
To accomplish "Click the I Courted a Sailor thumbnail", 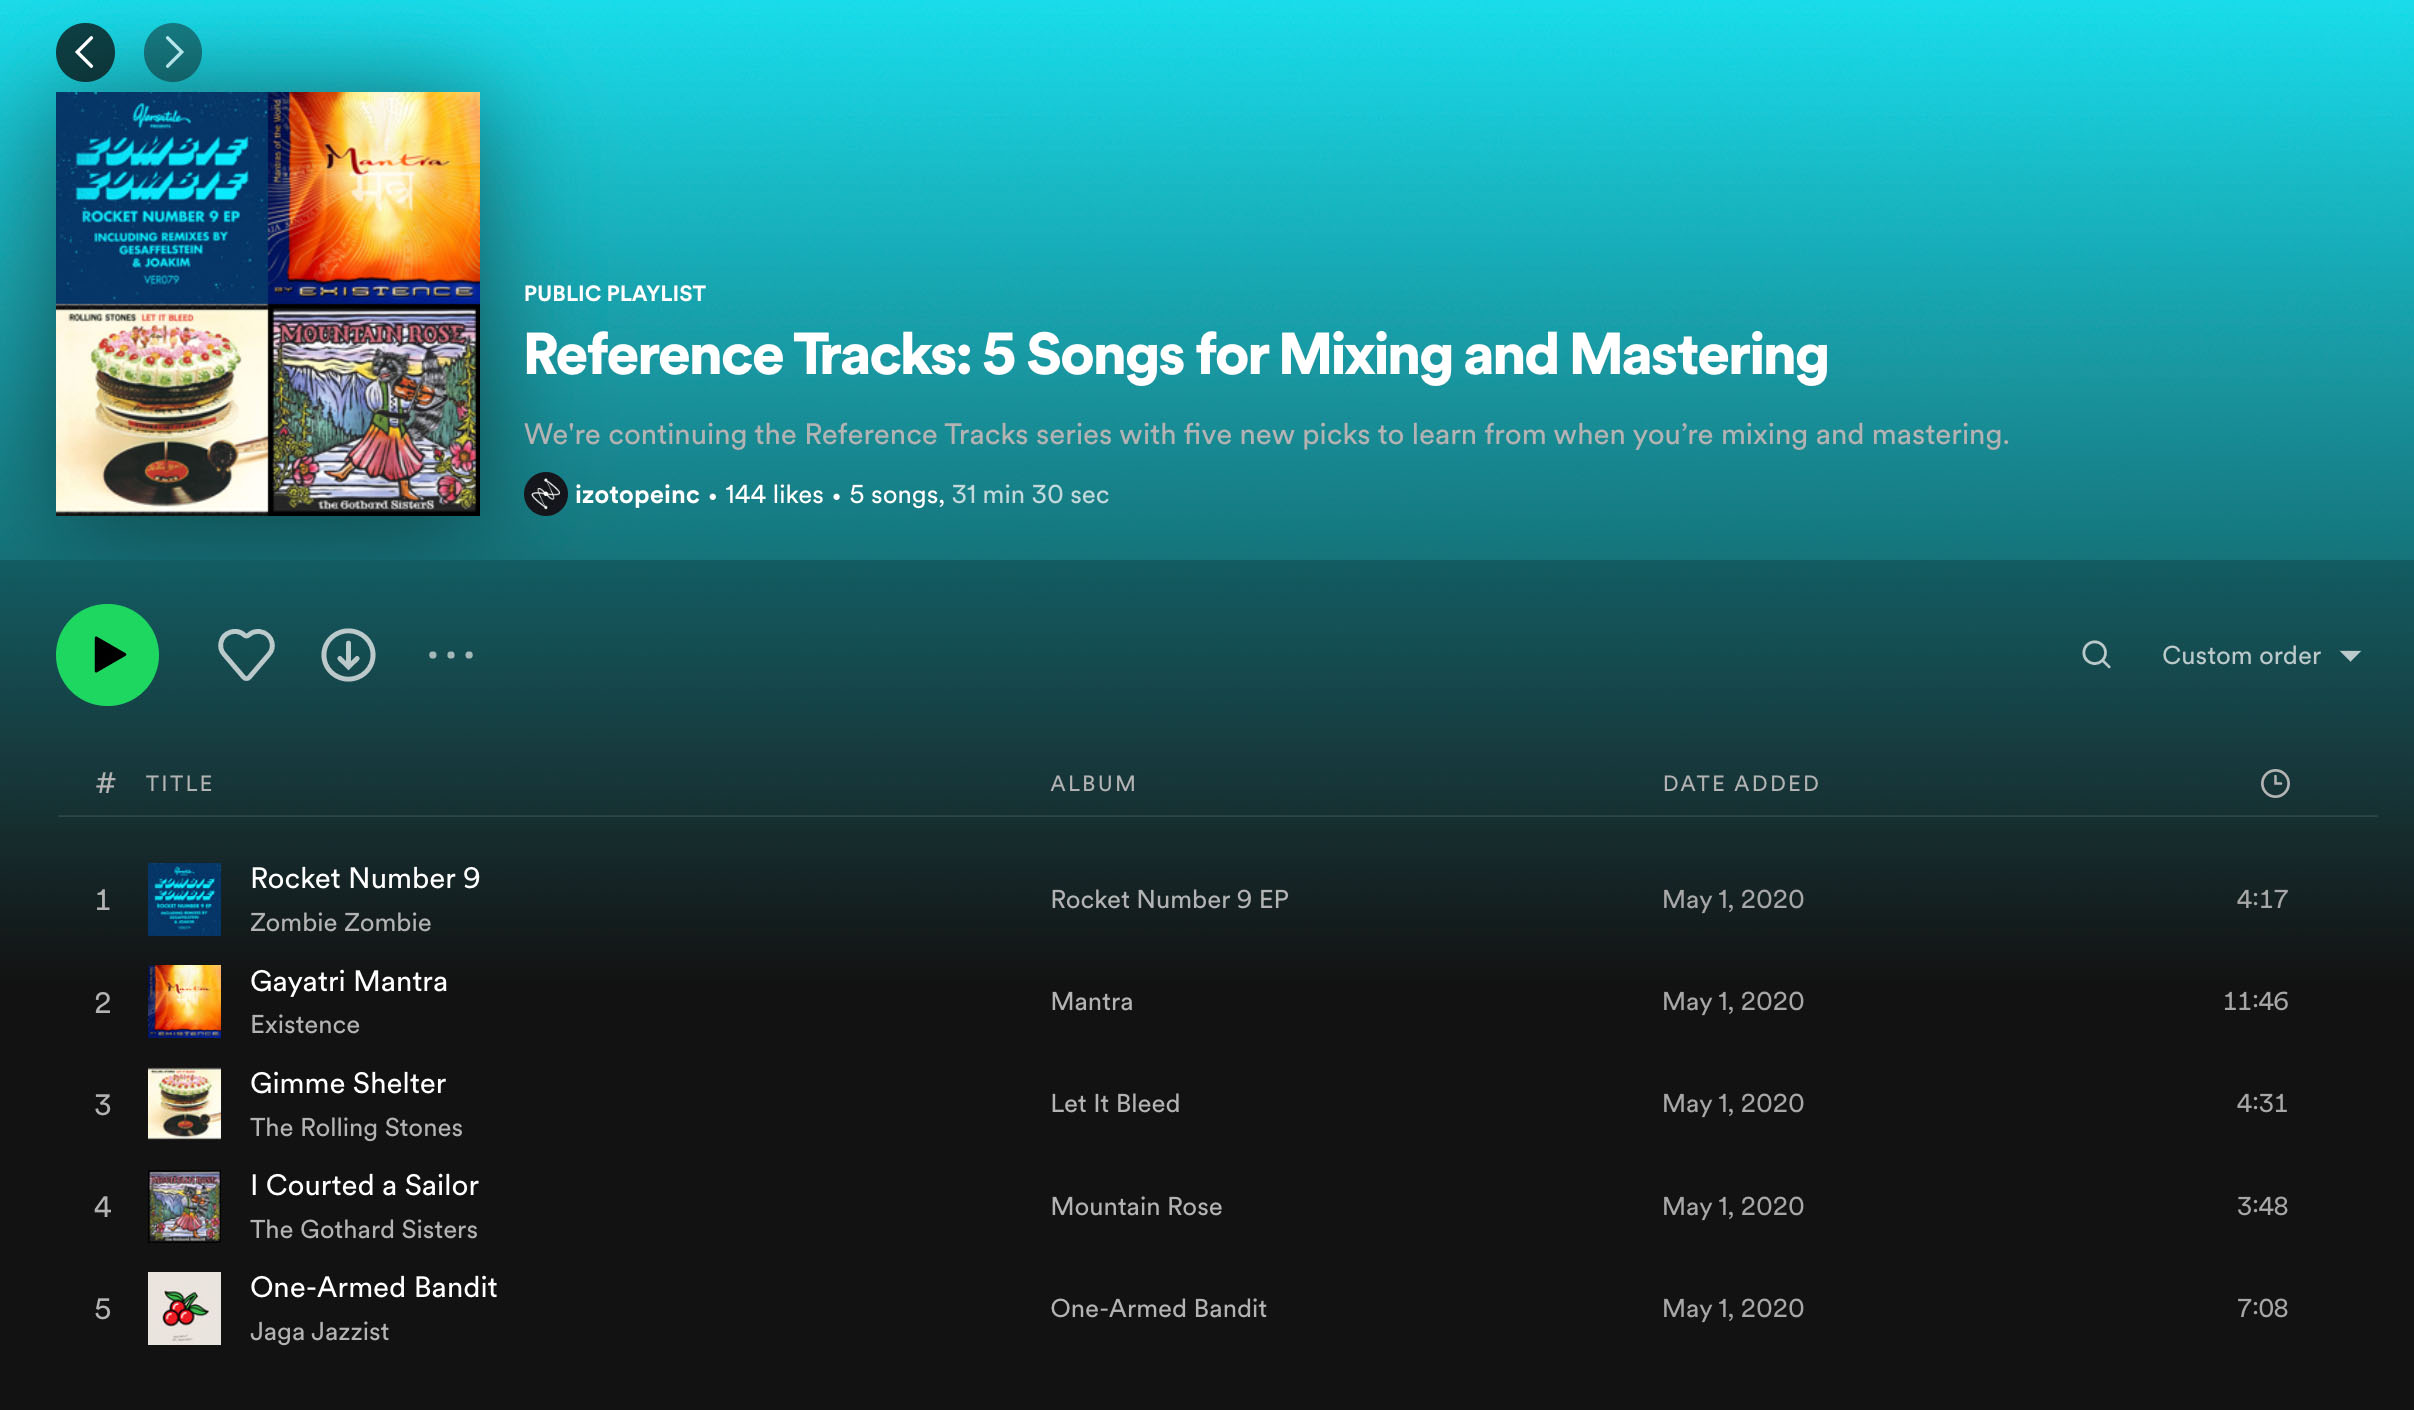I will [184, 1206].
